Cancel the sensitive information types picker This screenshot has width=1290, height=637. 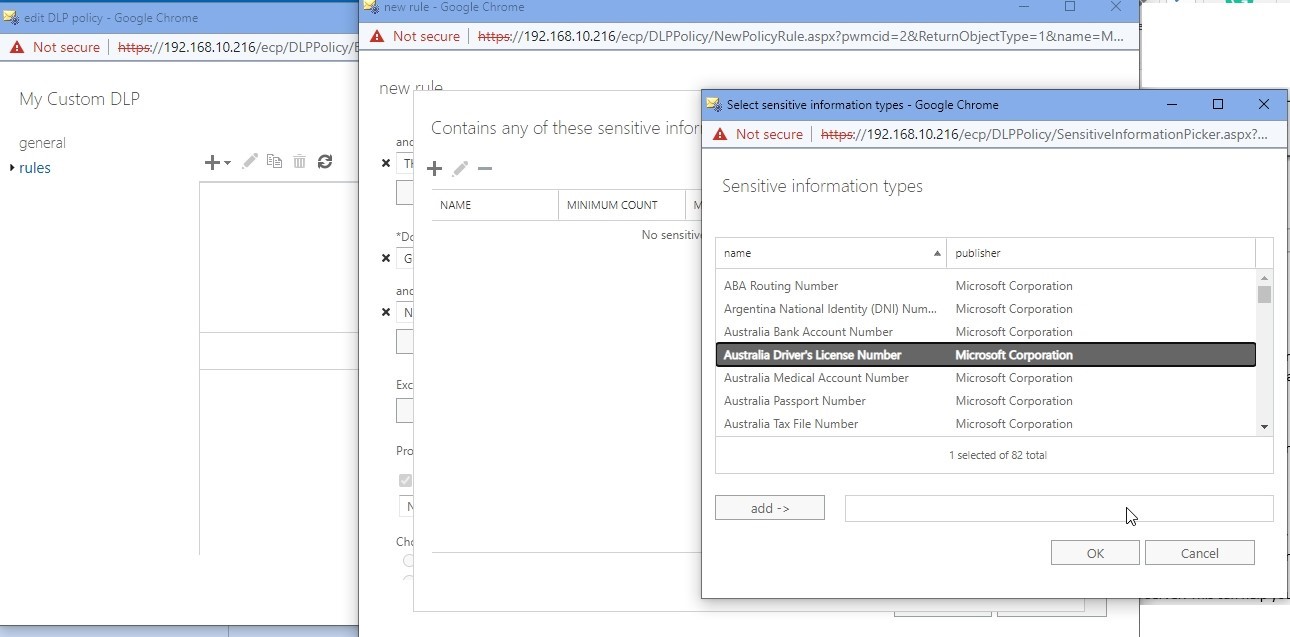coord(1199,553)
